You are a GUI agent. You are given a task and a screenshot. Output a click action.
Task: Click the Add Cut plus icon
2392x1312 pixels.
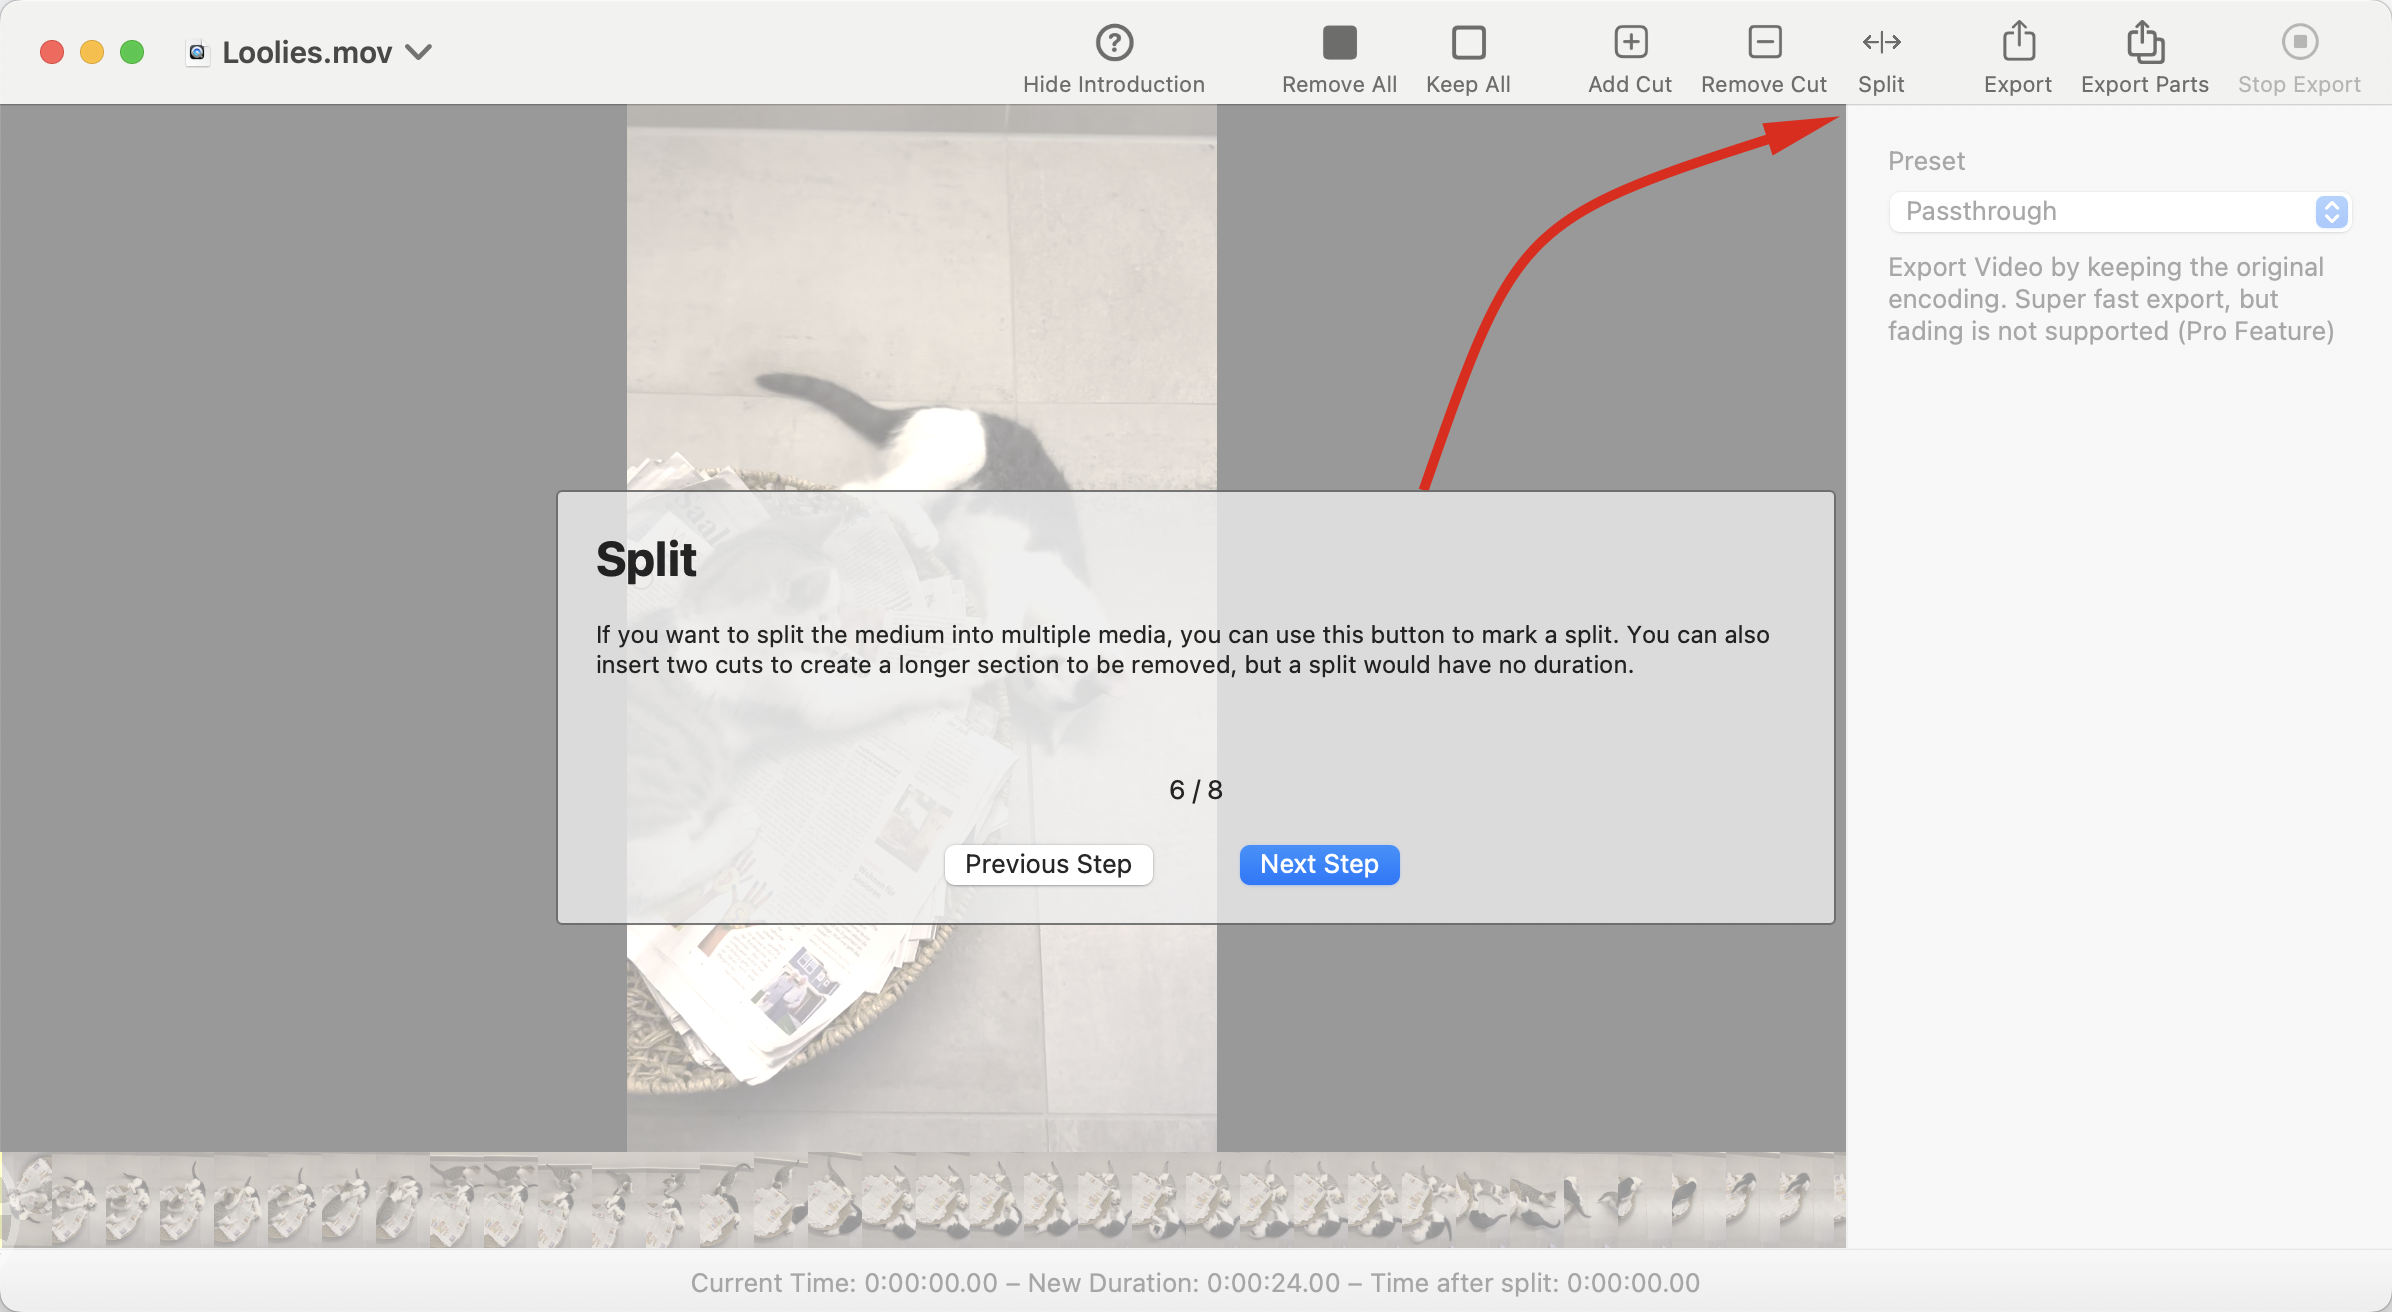(1630, 43)
